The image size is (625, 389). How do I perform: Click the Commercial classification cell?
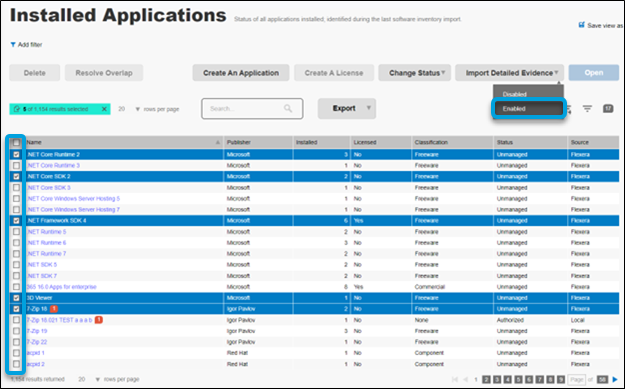pos(430,287)
